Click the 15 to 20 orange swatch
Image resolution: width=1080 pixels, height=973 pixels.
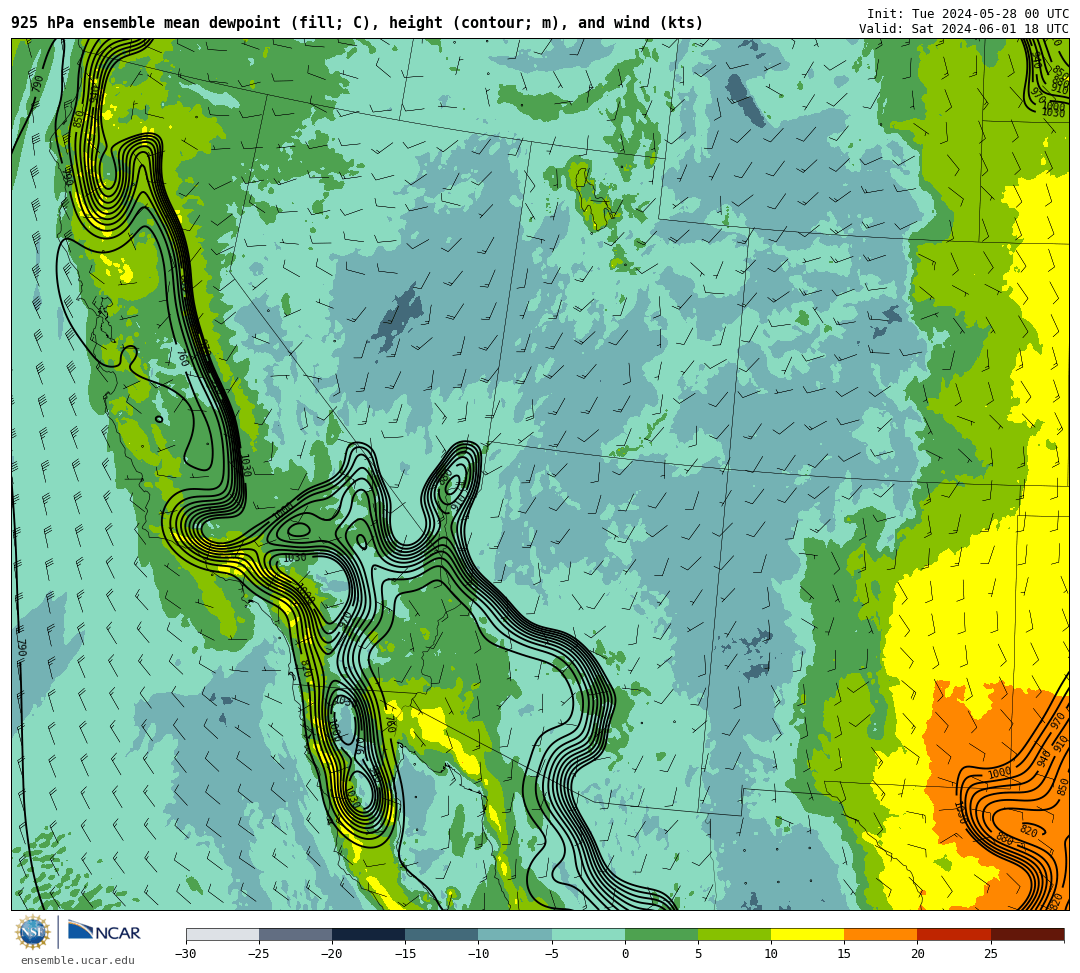[x=881, y=934]
